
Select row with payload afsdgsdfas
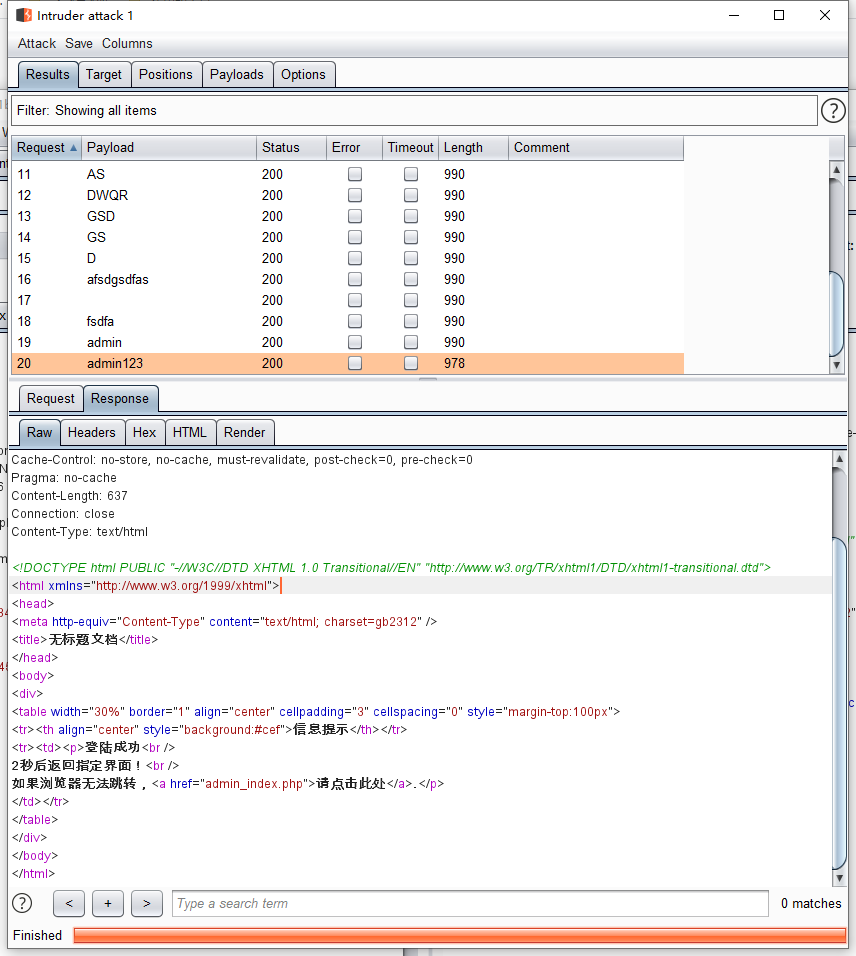point(348,279)
